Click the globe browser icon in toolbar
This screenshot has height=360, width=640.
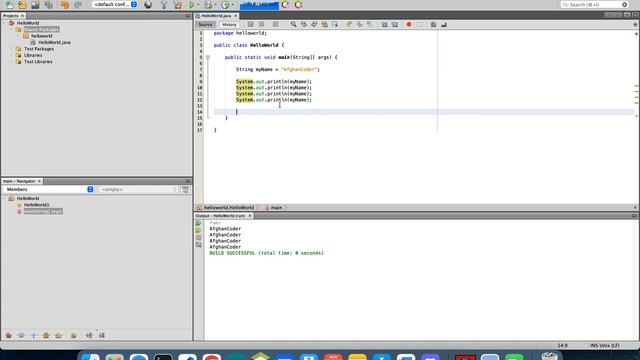point(148,4)
